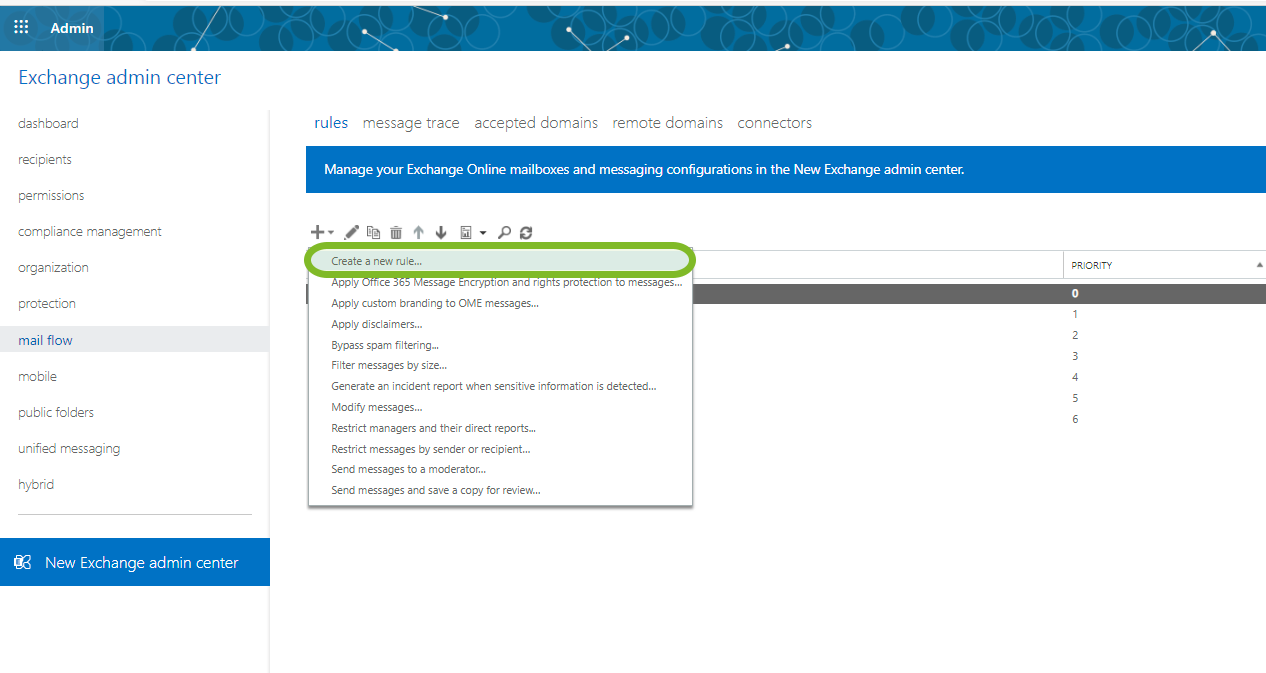Select the rule row with priority 6

[x=1075, y=419]
